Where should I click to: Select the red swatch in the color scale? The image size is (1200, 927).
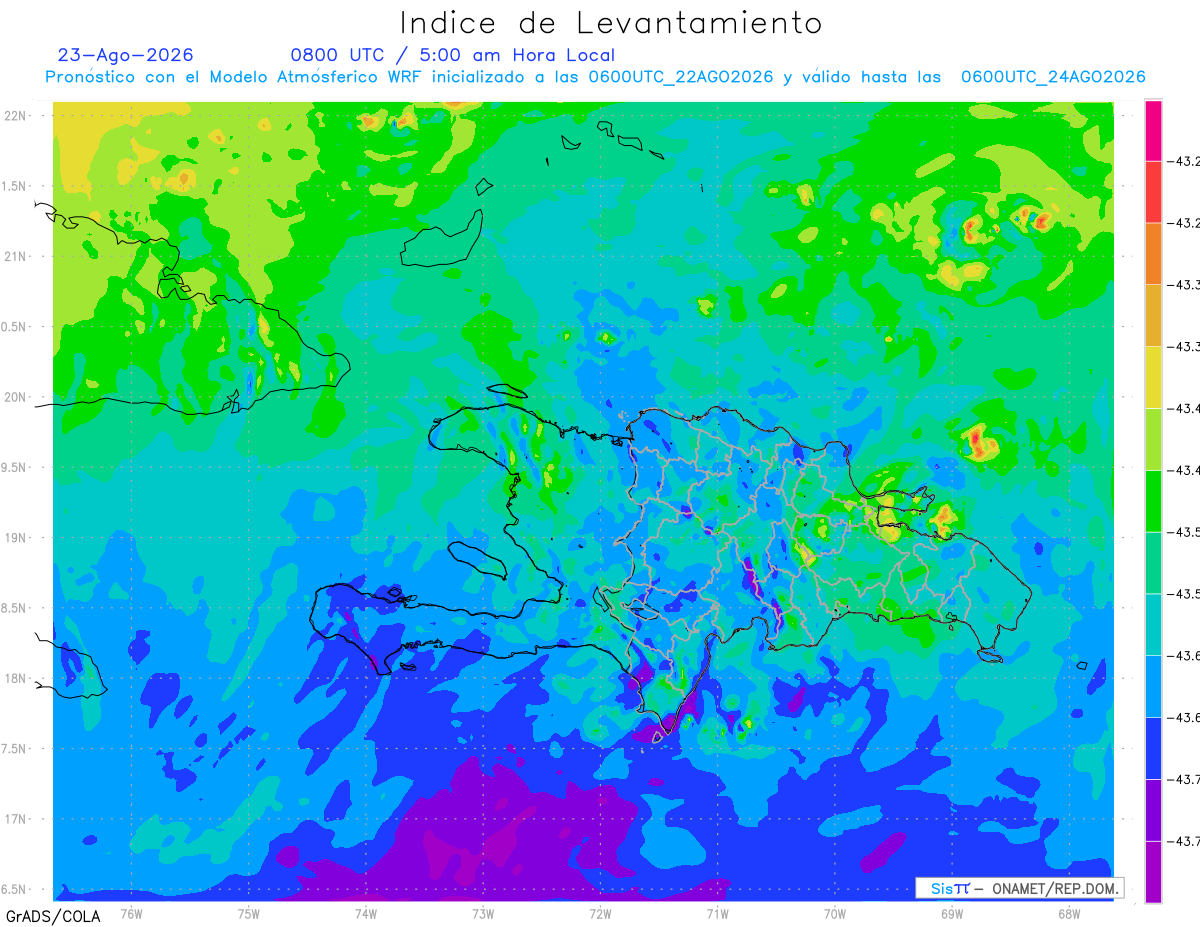coord(1153,192)
